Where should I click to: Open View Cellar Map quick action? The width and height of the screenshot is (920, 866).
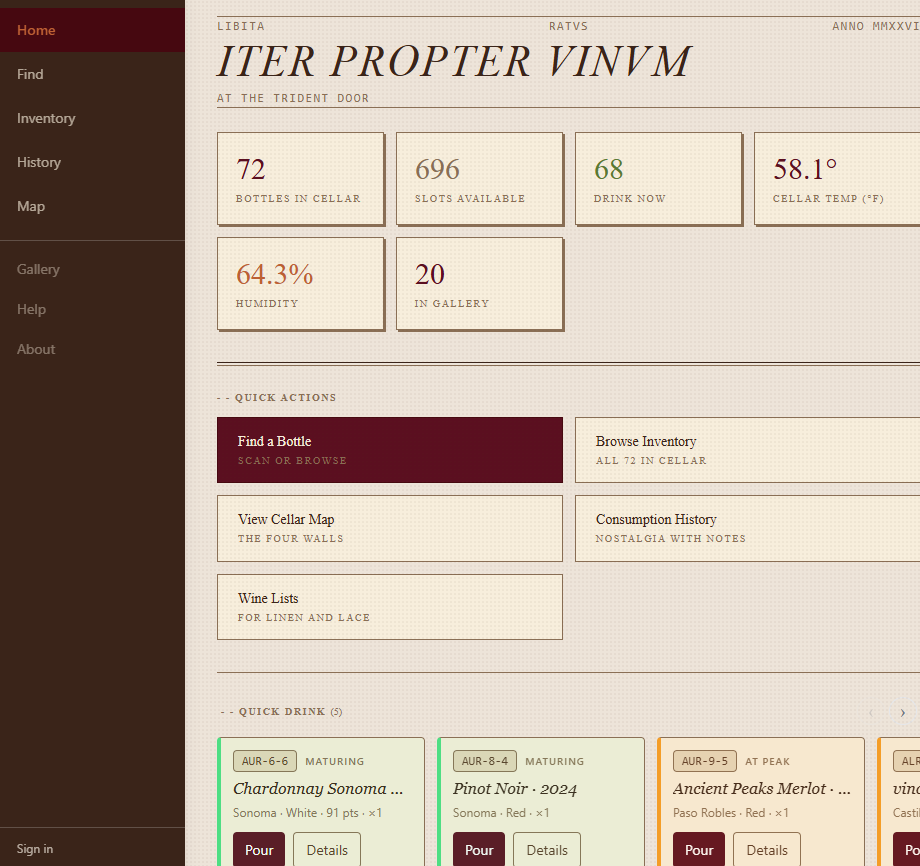[390, 528]
